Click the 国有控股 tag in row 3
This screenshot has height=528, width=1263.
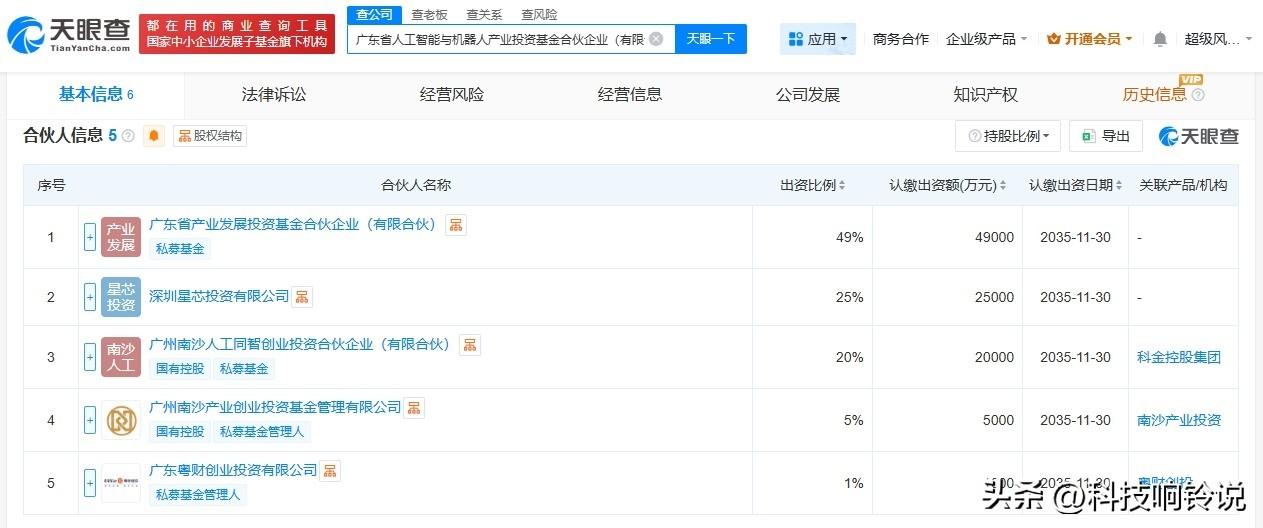[180, 369]
